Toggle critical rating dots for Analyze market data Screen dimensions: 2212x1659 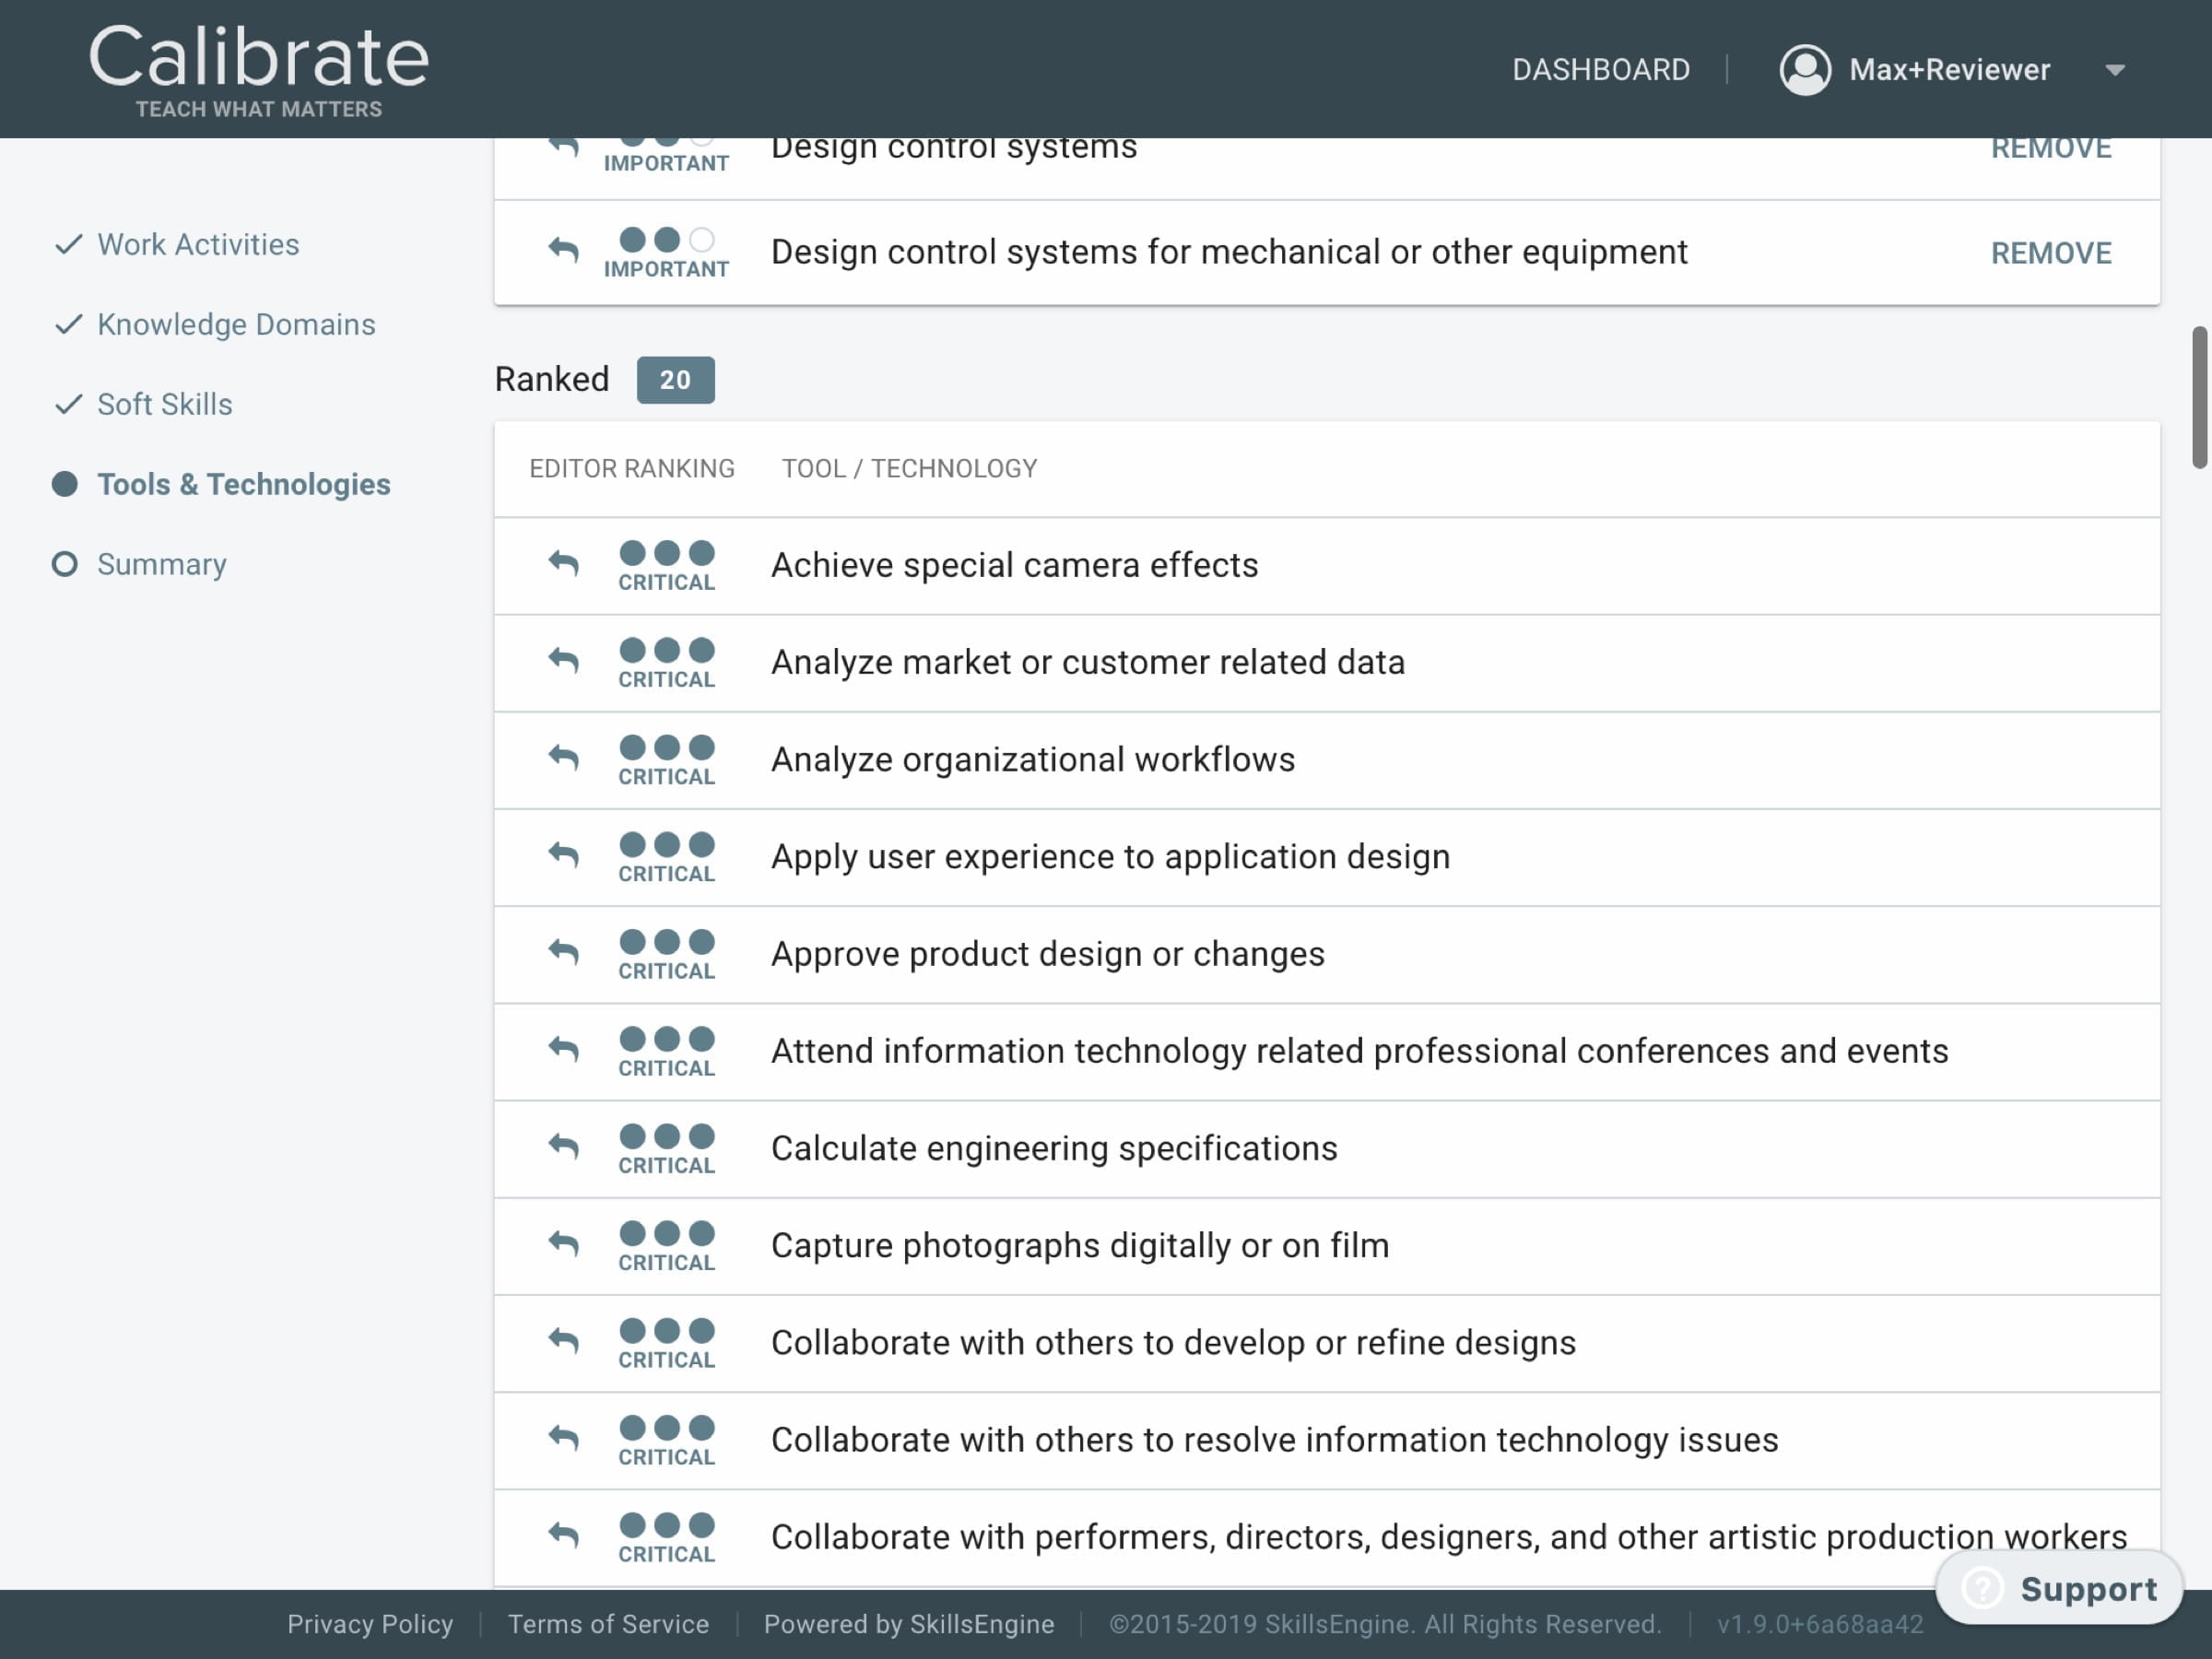pos(667,650)
